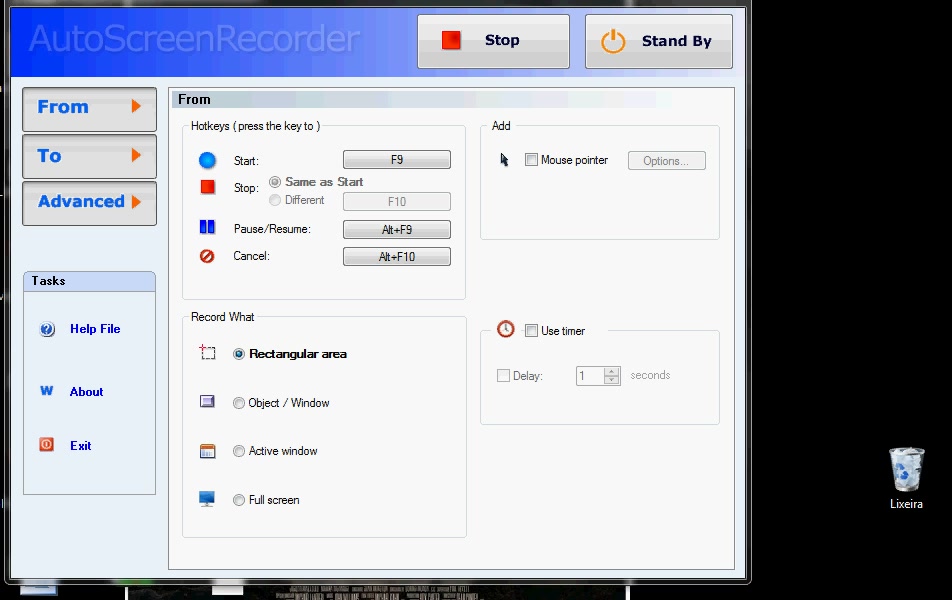
Task: Click the Alt+F10 Cancel hotkey button
Action: [x=396, y=257]
